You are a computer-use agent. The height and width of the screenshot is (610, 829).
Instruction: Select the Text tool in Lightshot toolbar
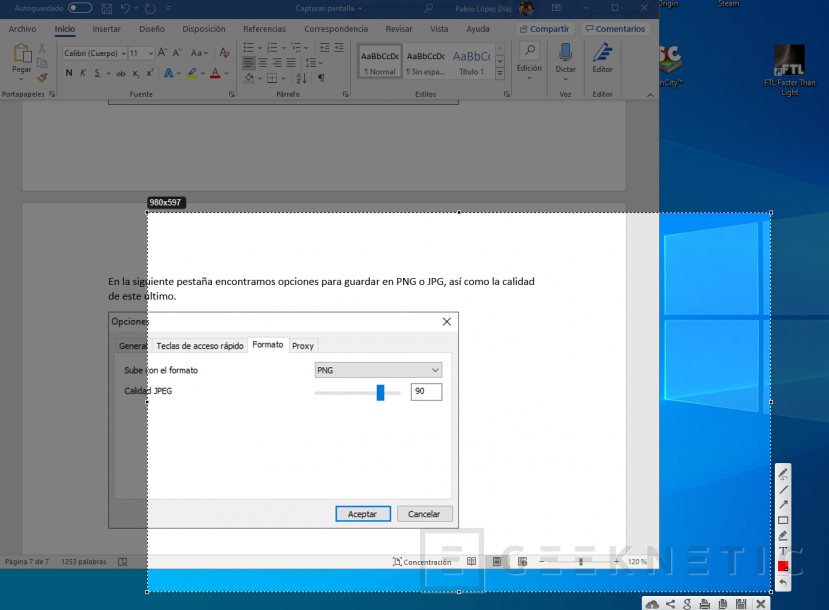coord(783,551)
